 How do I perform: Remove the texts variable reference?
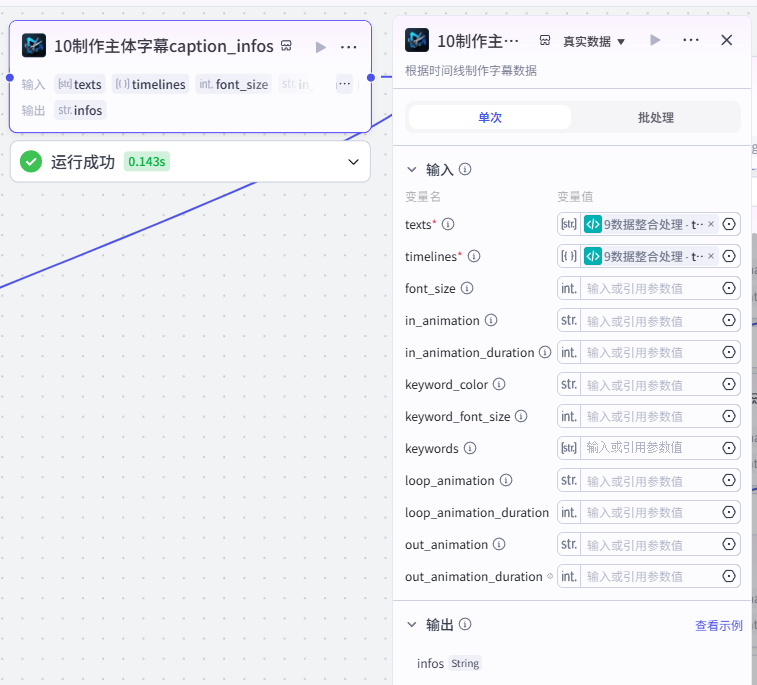tap(711, 224)
